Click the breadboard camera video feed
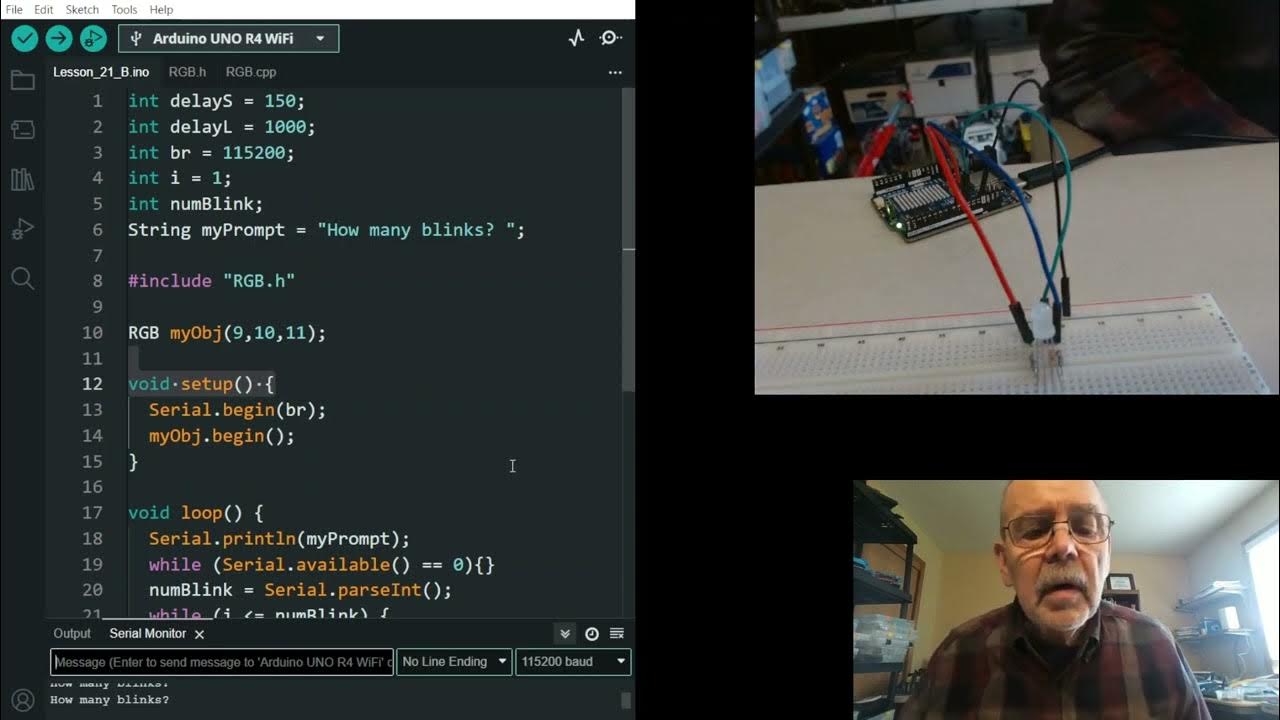 point(1017,197)
